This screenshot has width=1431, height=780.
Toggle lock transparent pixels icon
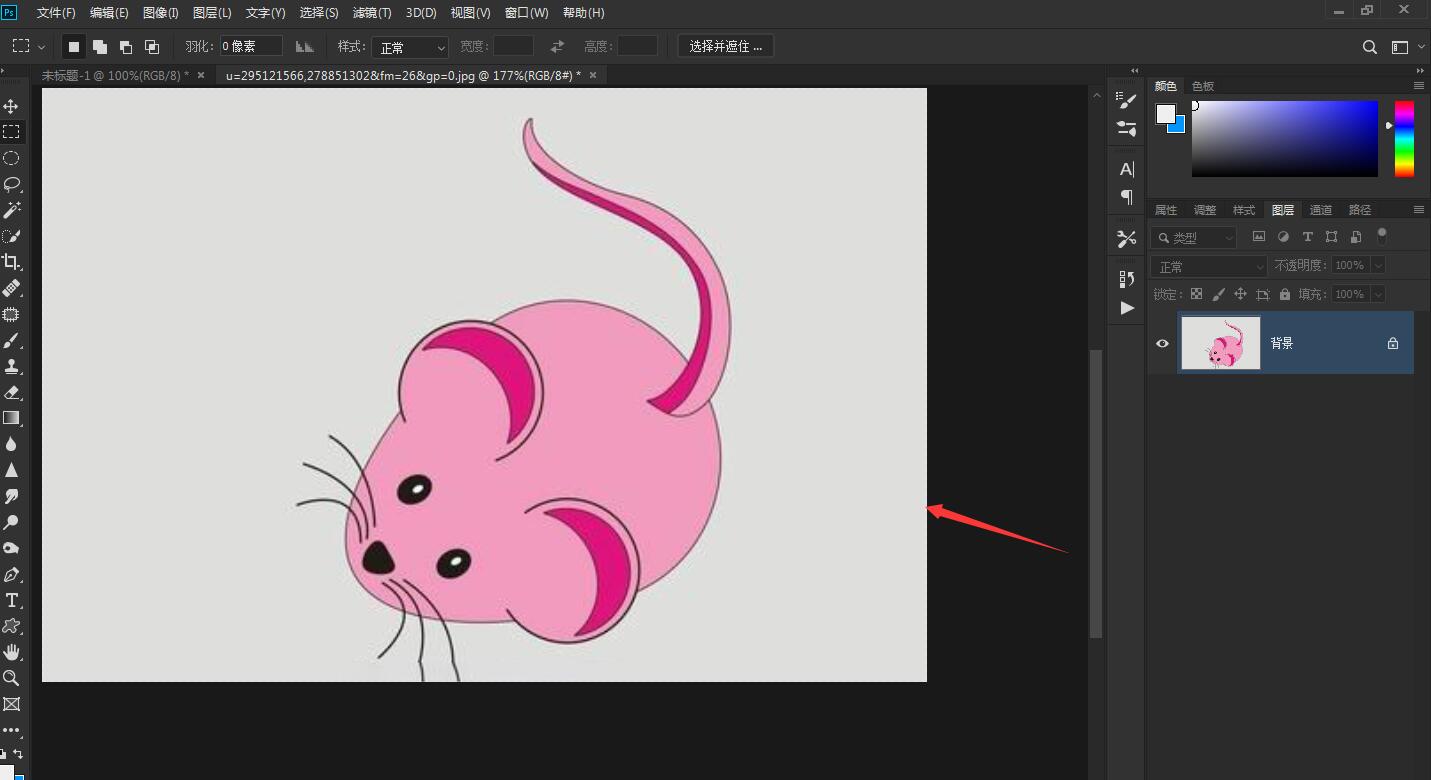tap(1196, 294)
